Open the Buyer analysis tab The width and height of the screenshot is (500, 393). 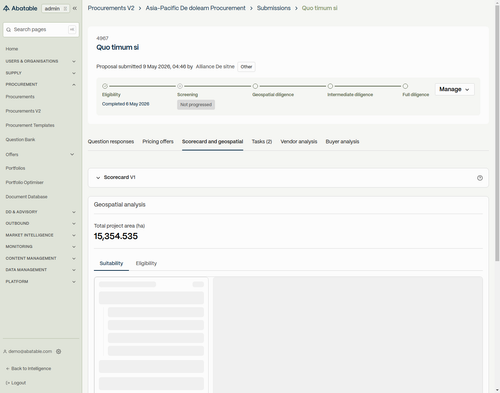(342, 142)
